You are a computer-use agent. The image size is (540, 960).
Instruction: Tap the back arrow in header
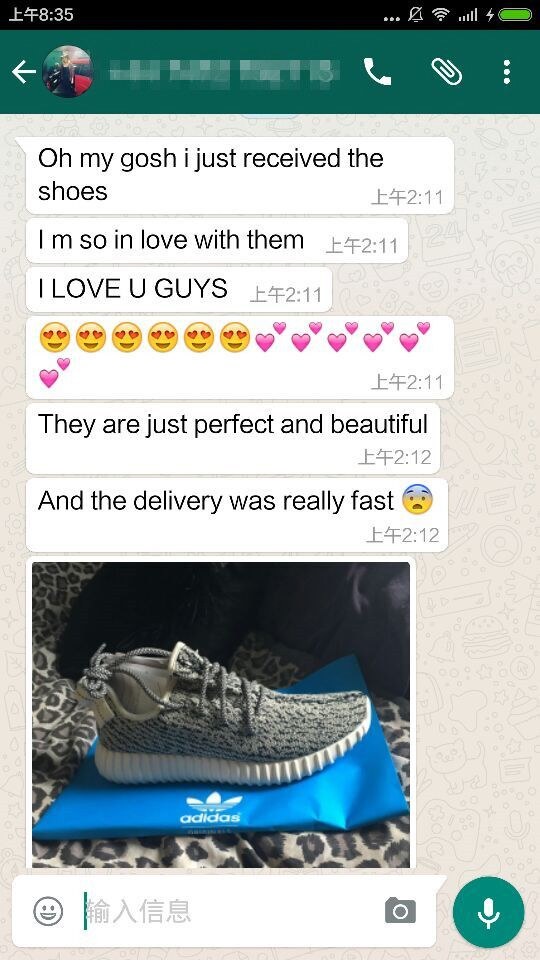(x=24, y=72)
